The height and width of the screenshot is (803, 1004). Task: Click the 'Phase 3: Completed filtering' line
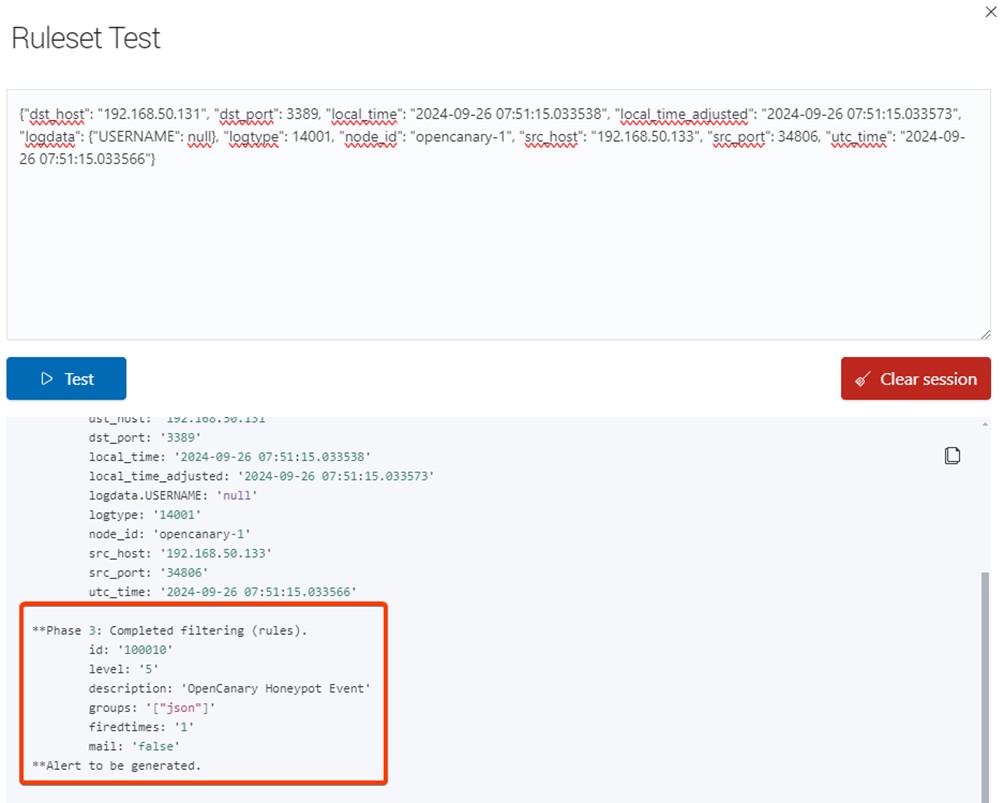click(183, 631)
